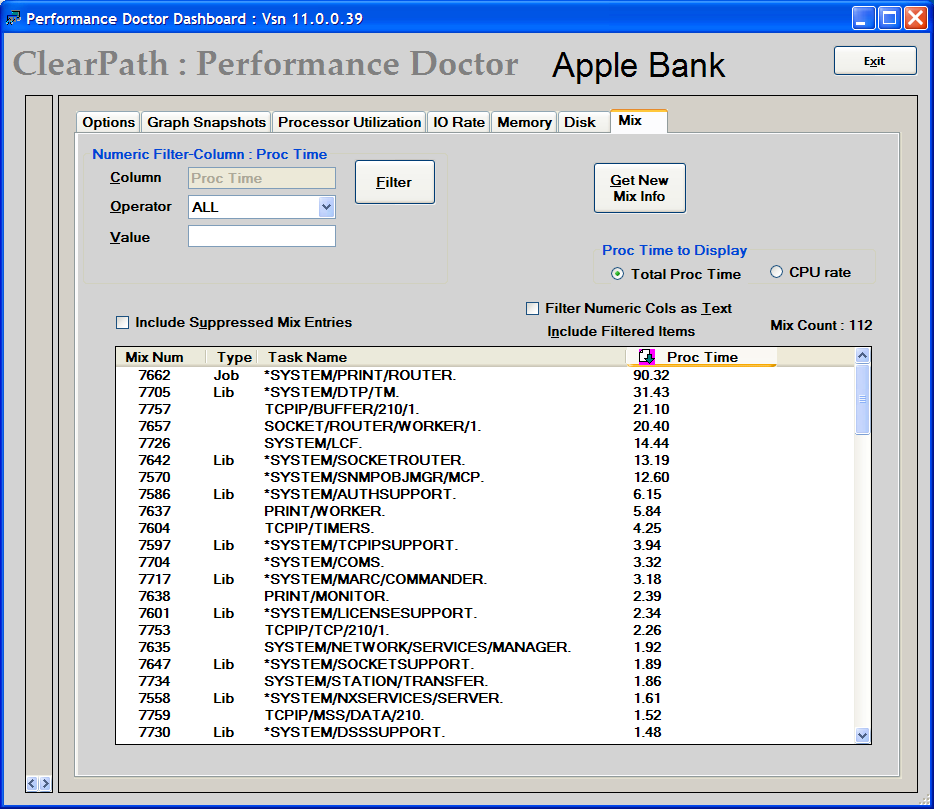Click the Job type cell for mix 7662
Screen dimensions: 934x809
tap(226, 375)
